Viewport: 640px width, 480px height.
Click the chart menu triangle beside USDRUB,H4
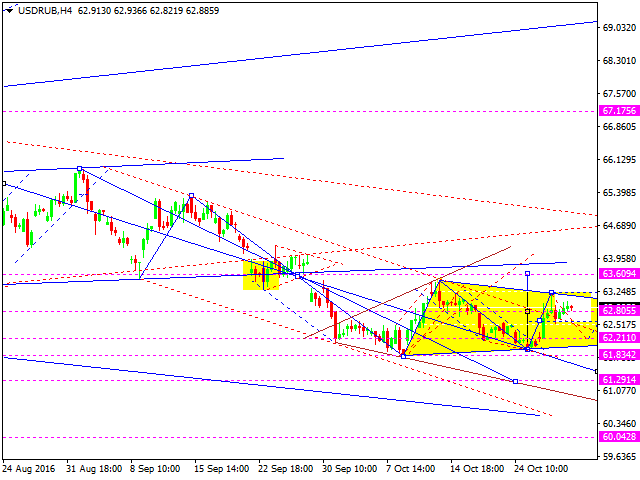point(9,11)
